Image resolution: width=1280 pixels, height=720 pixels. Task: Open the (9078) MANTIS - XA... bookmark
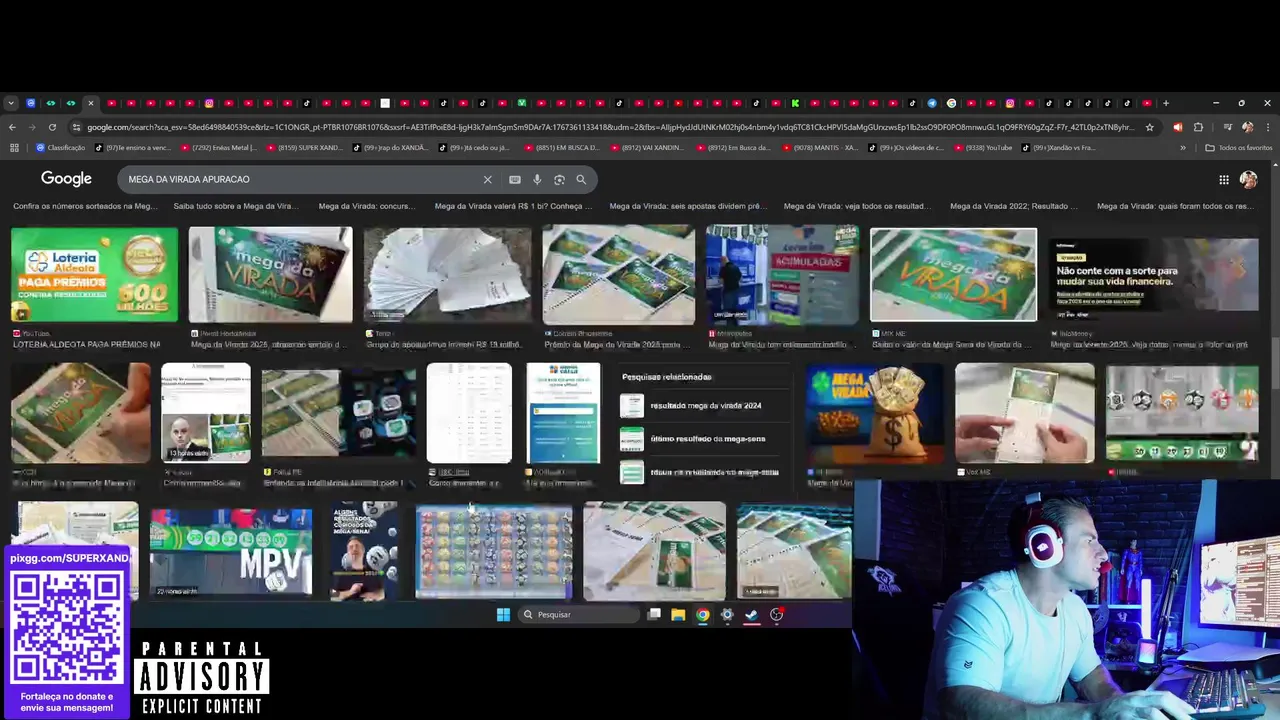click(x=820, y=148)
